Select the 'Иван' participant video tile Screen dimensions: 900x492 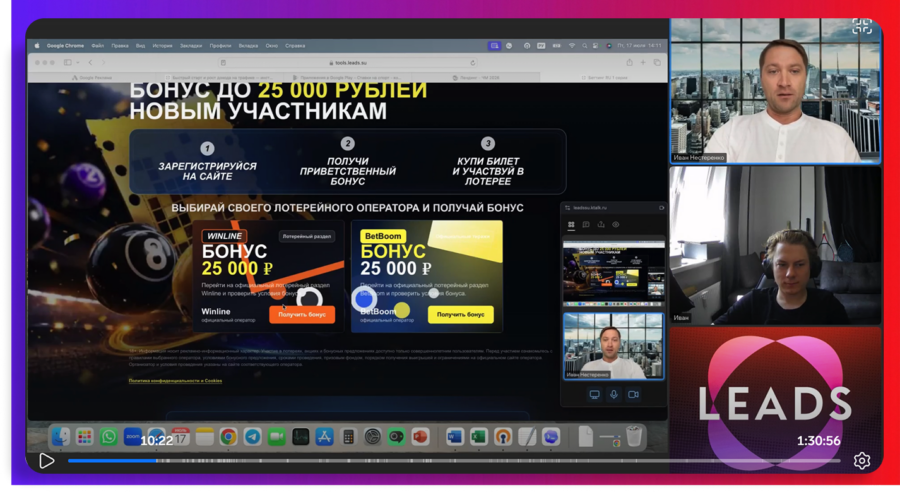(775, 245)
